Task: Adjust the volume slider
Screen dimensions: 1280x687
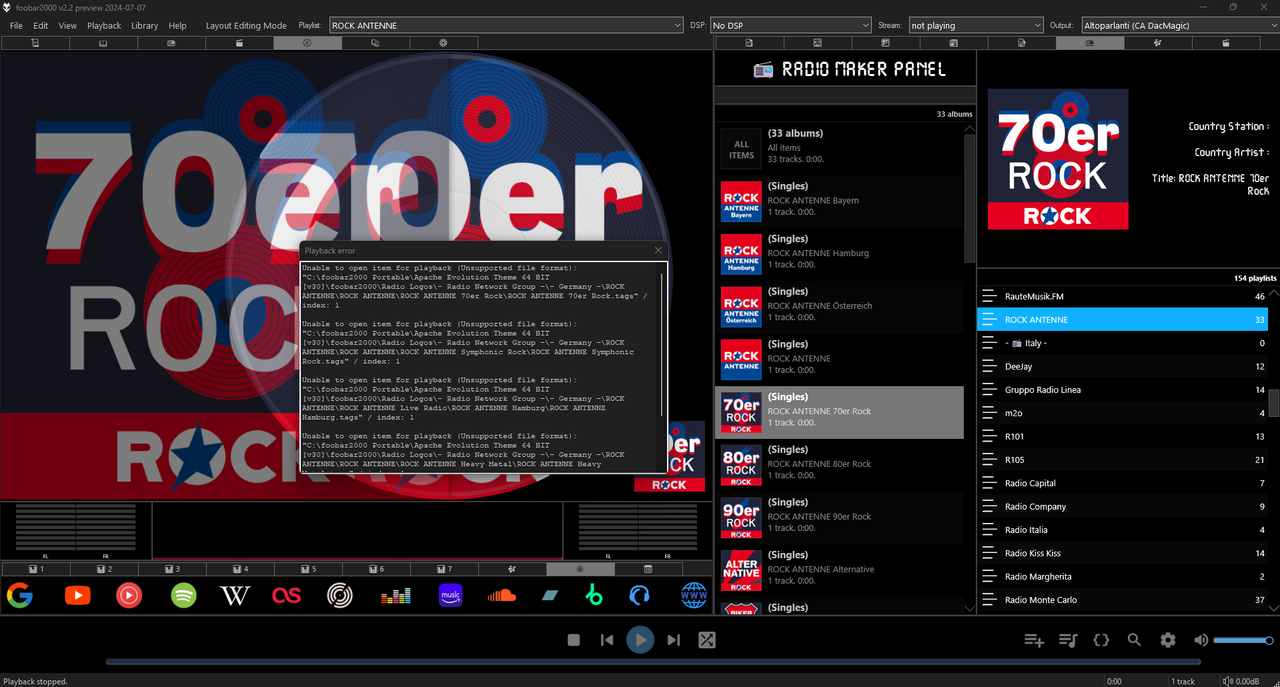Action: [x=1243, y=640]
